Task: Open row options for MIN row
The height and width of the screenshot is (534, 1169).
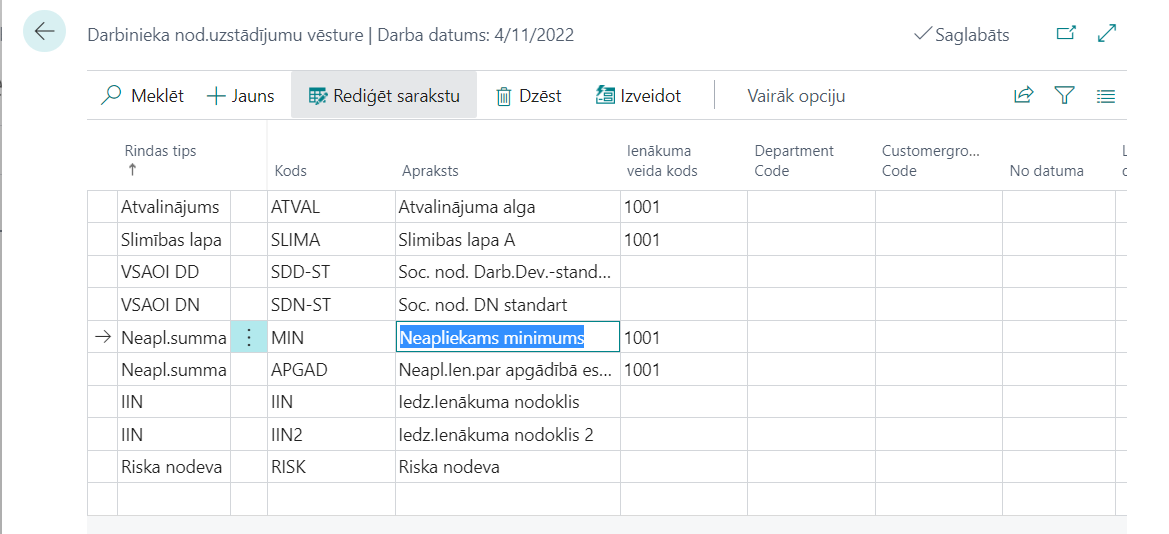Action: click(x=249, y=338)
